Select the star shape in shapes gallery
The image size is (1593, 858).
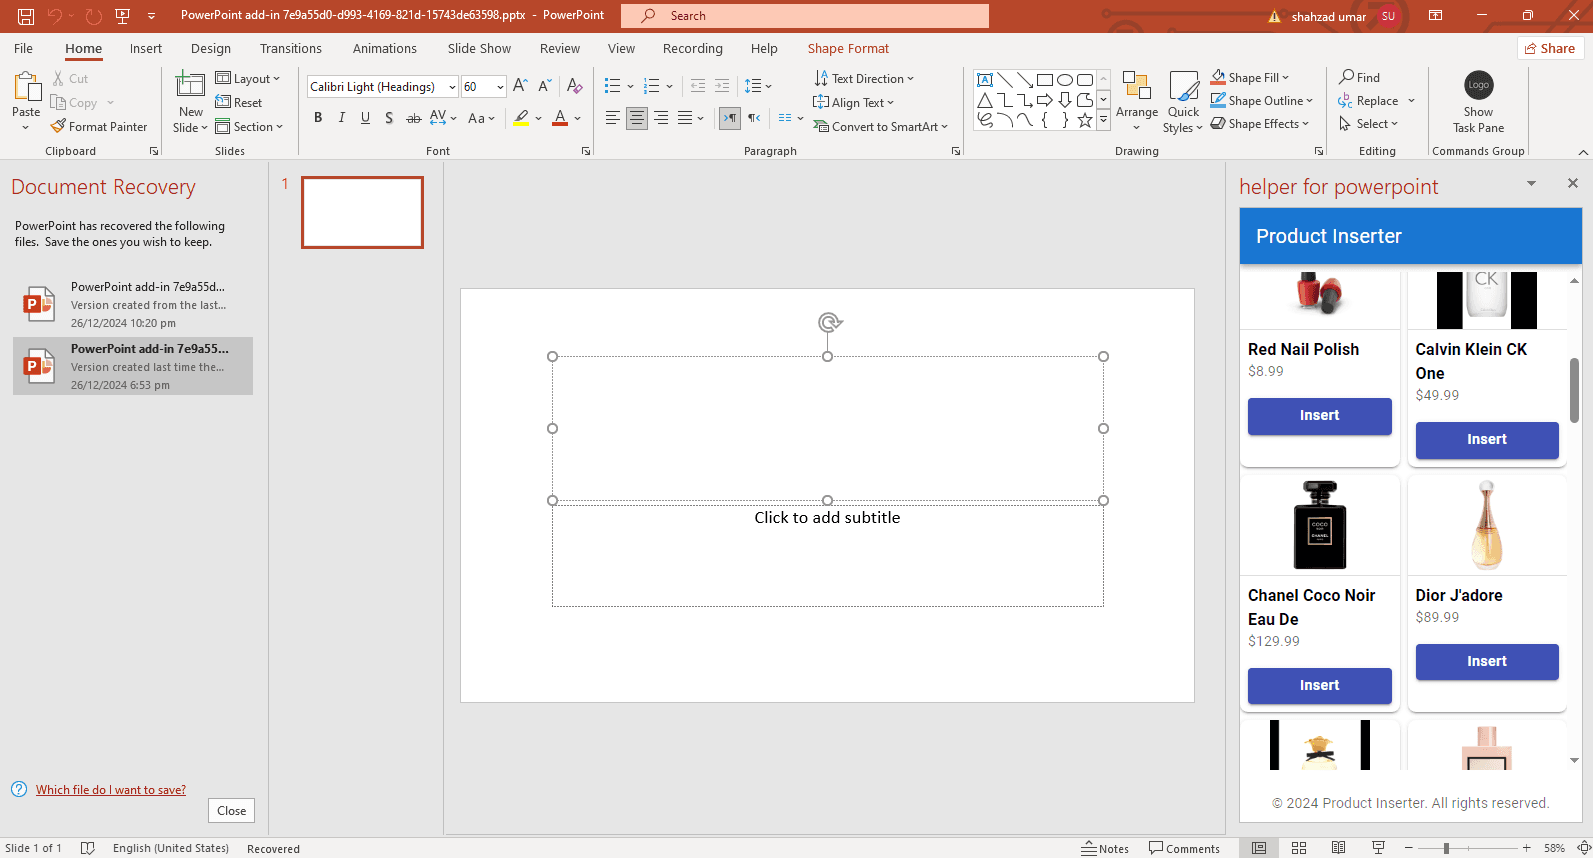(1085, 120)
